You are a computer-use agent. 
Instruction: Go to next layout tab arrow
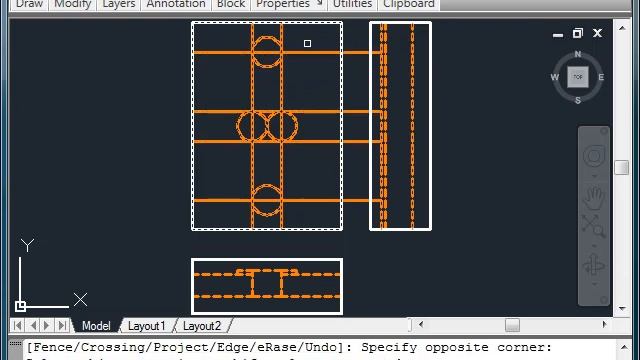point(47,326)
